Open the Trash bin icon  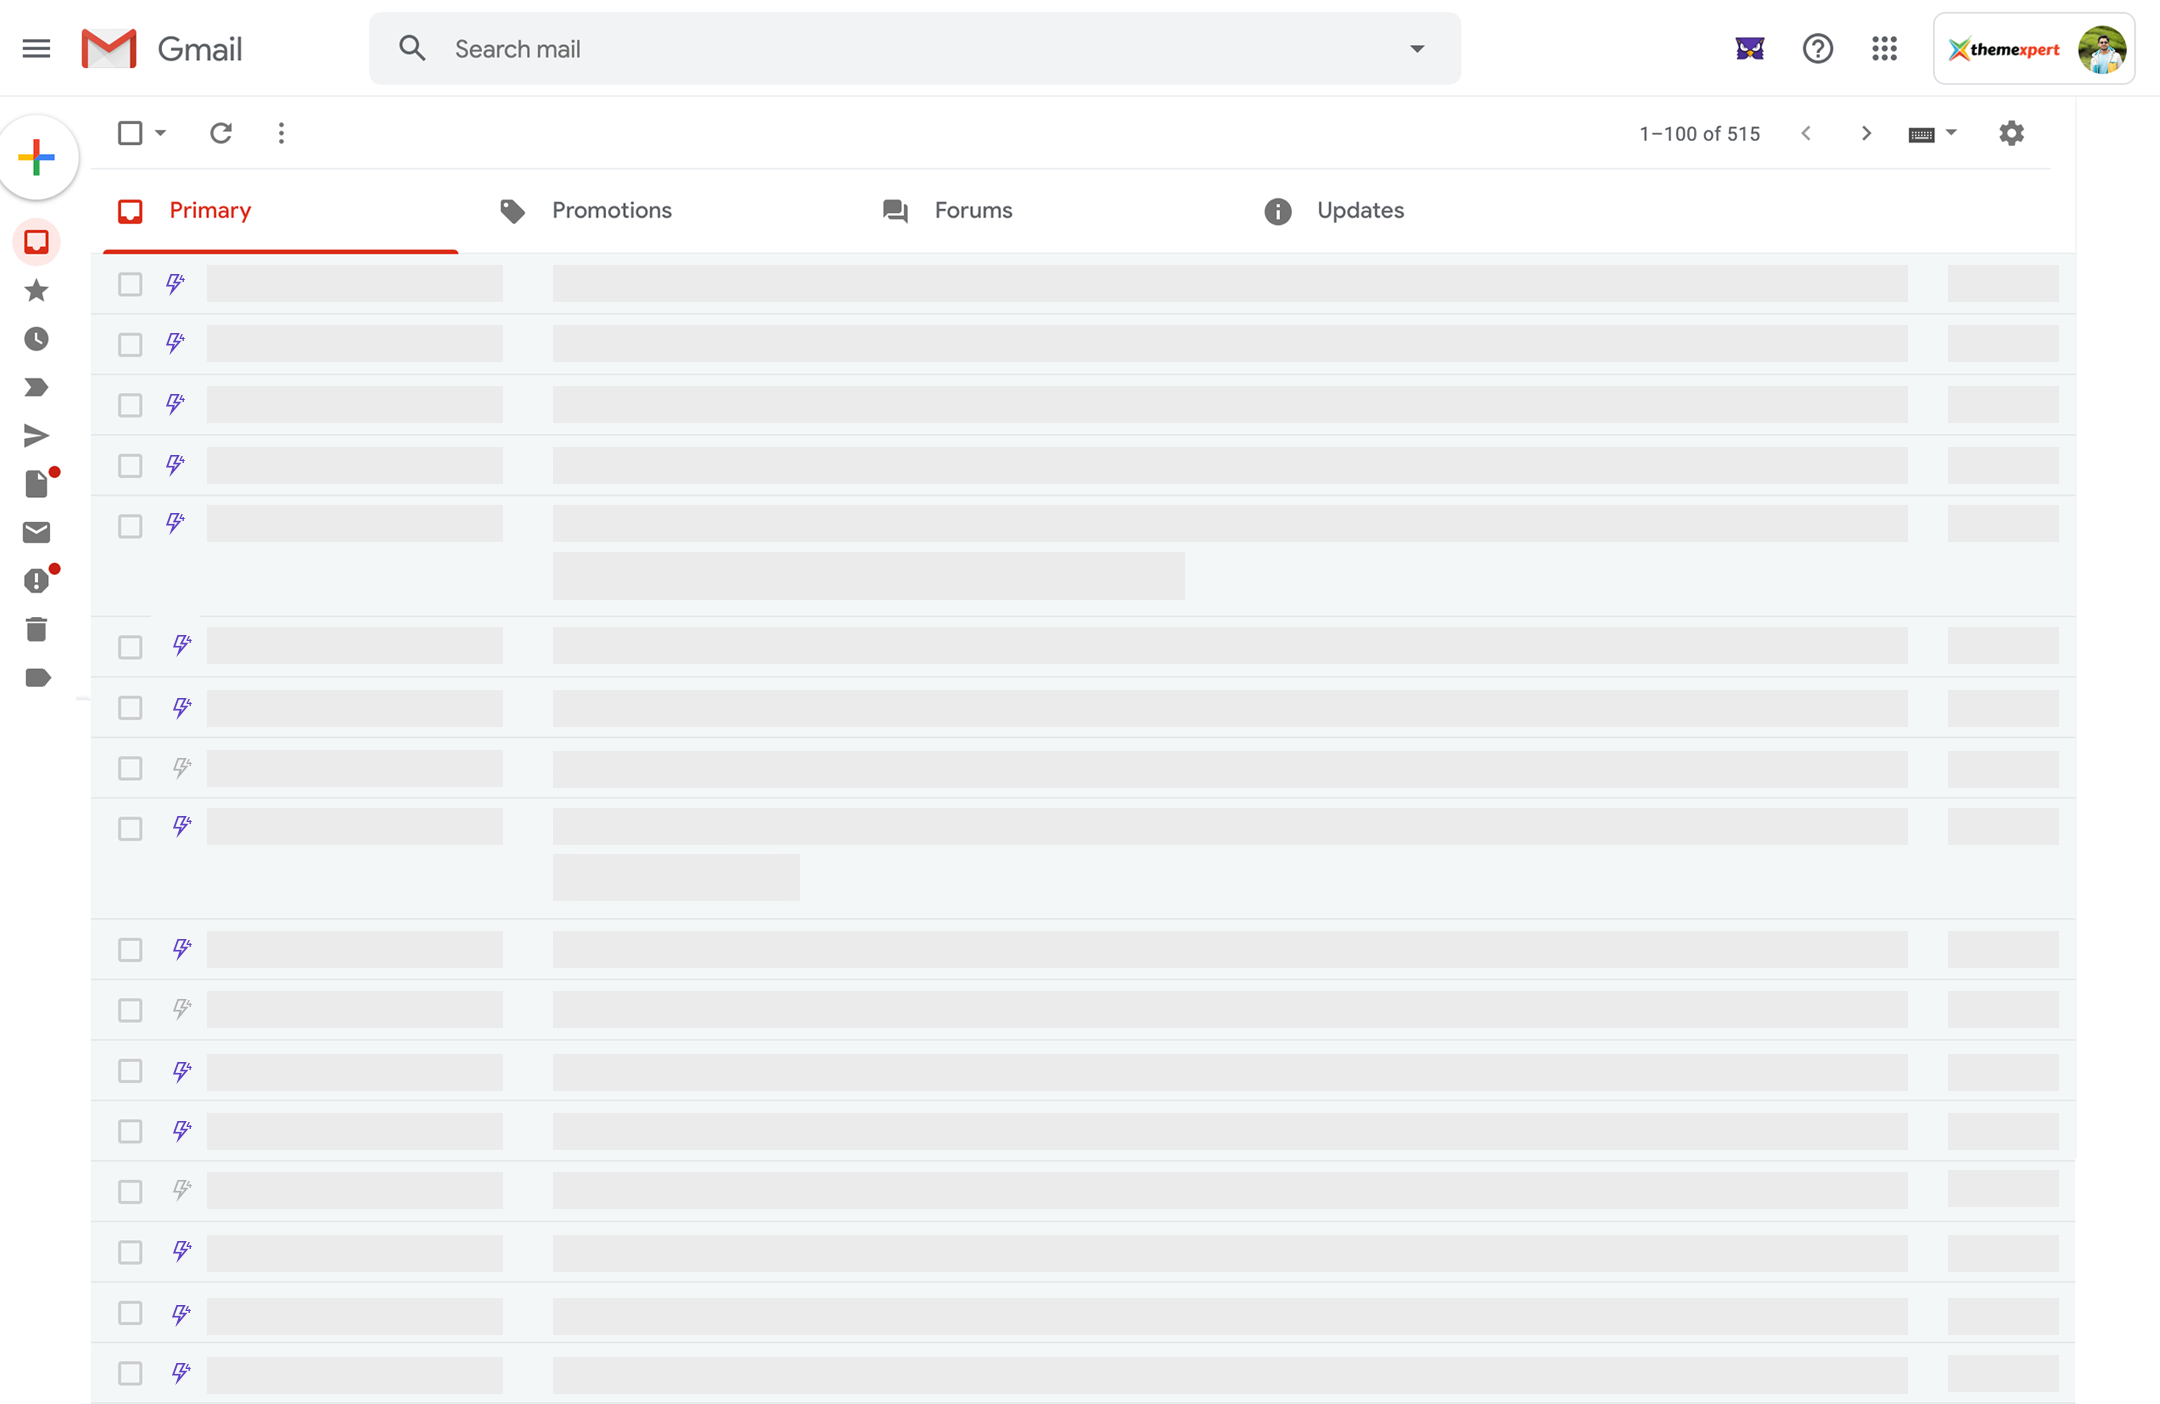pos(37,629)
